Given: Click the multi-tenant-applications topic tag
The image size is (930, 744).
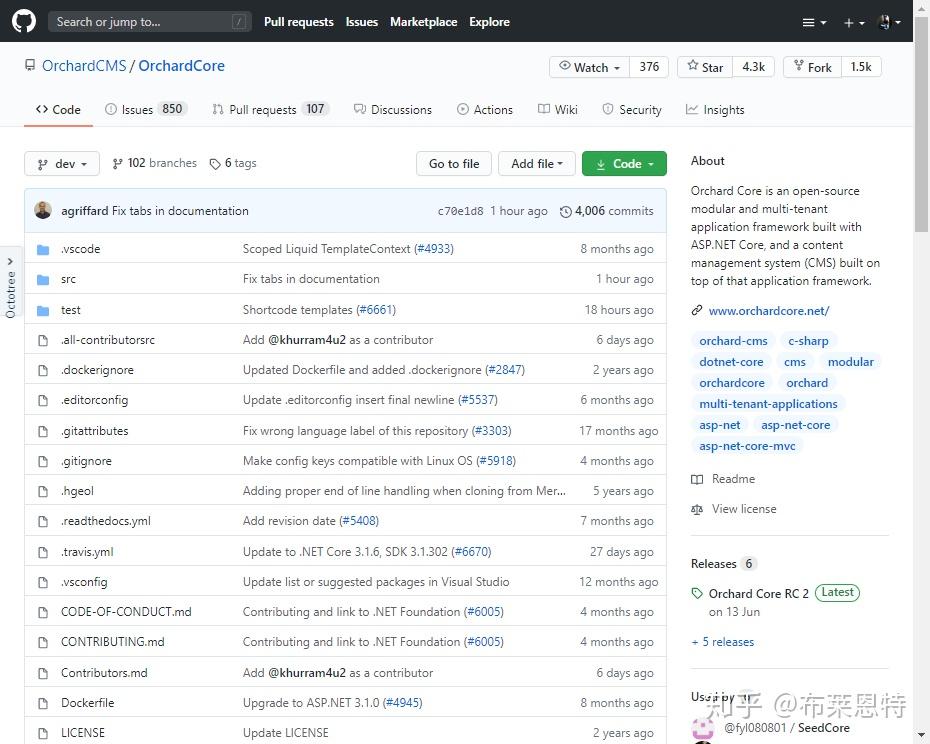Looking at the screenshot, I should click(768, 403).
